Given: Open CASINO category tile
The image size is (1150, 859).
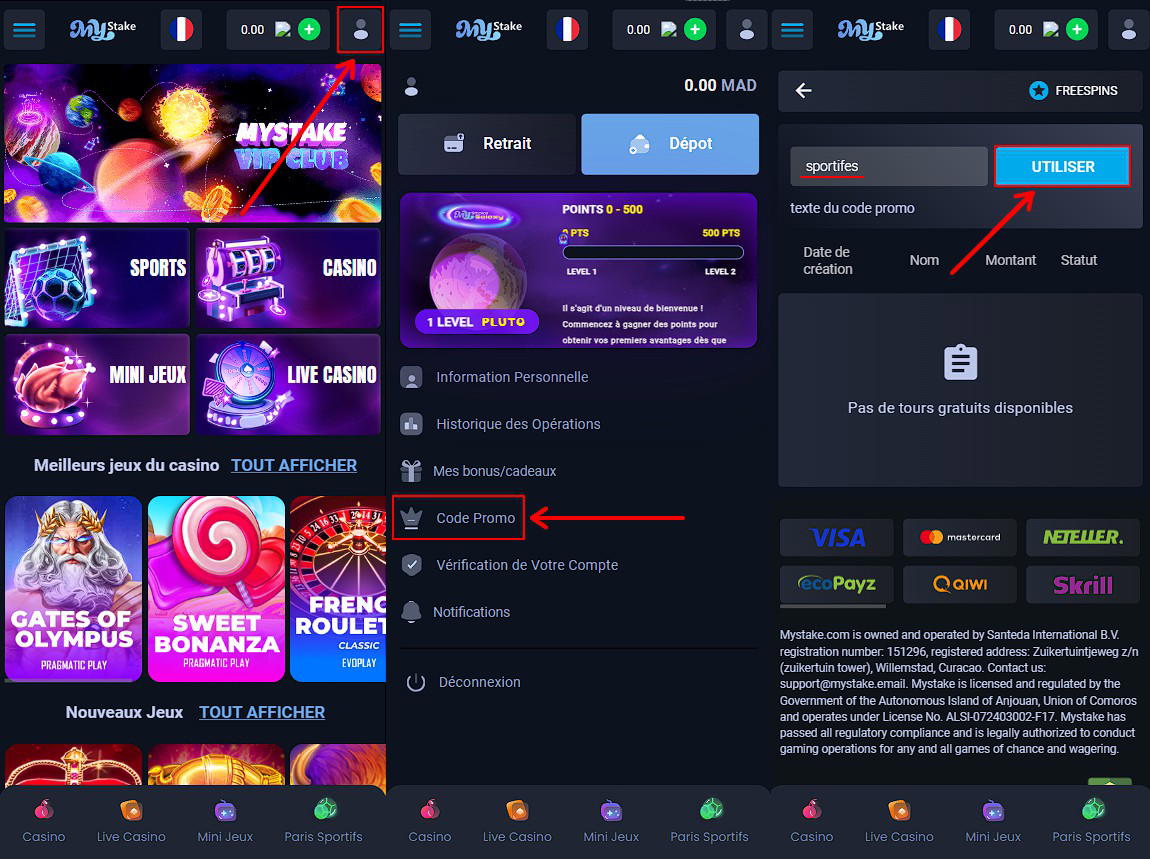Looking at the screenshot, I should tap(288, 278).
